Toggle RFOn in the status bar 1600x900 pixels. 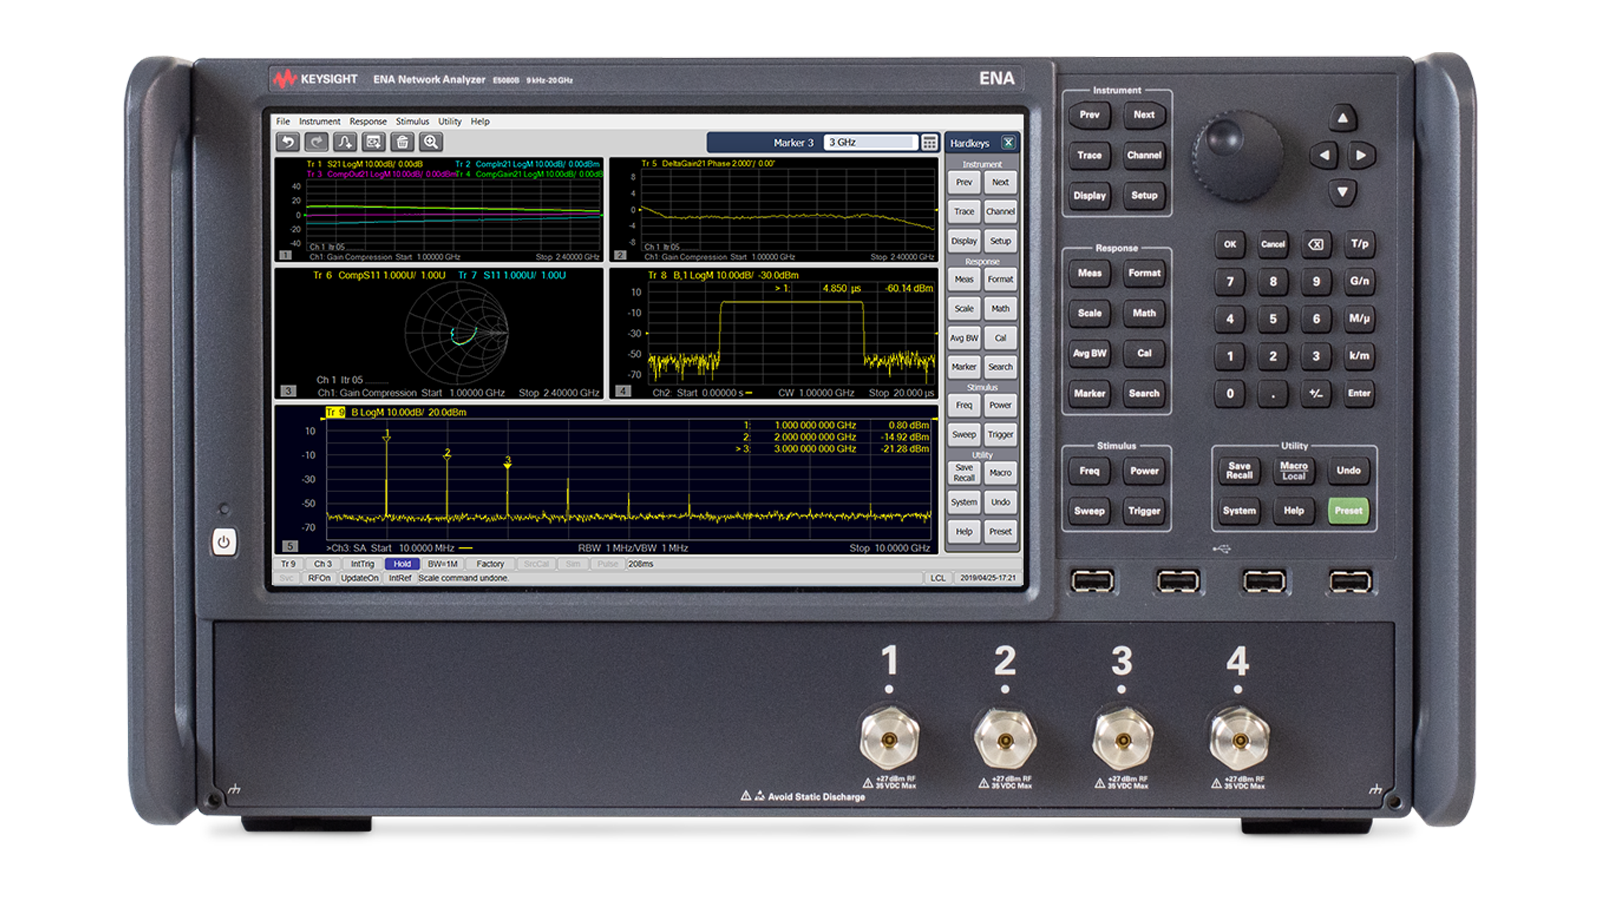coord(319,578)
